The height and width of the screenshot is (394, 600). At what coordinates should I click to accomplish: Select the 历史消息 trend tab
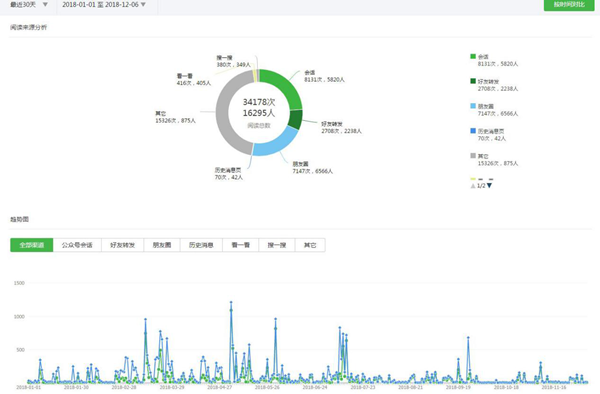(201, 245)
